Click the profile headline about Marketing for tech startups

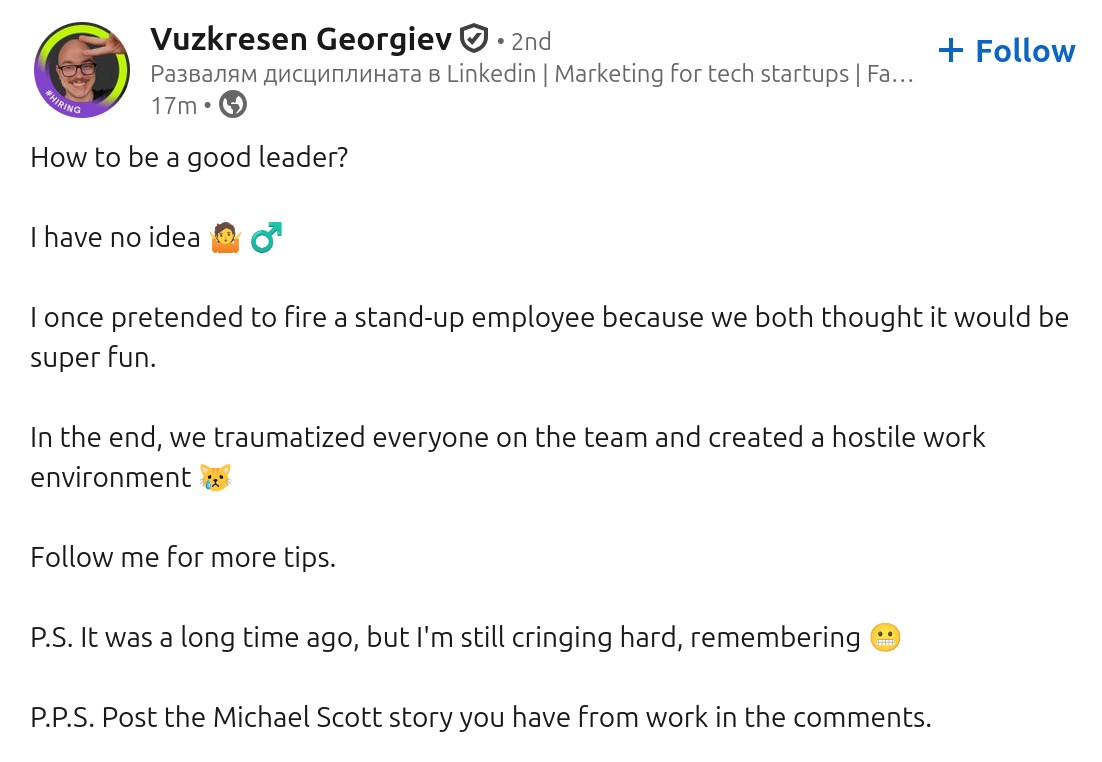click(530, 74)
